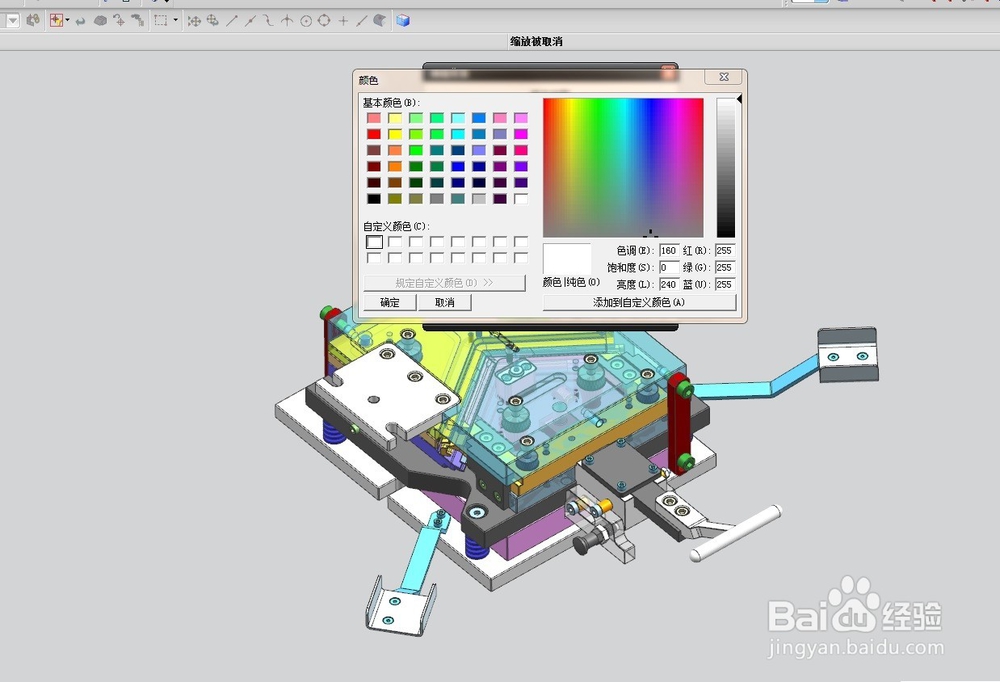Click the gray solid body toolbar icon
This screenshot has width=1000, height=682.
coord(100,21)
